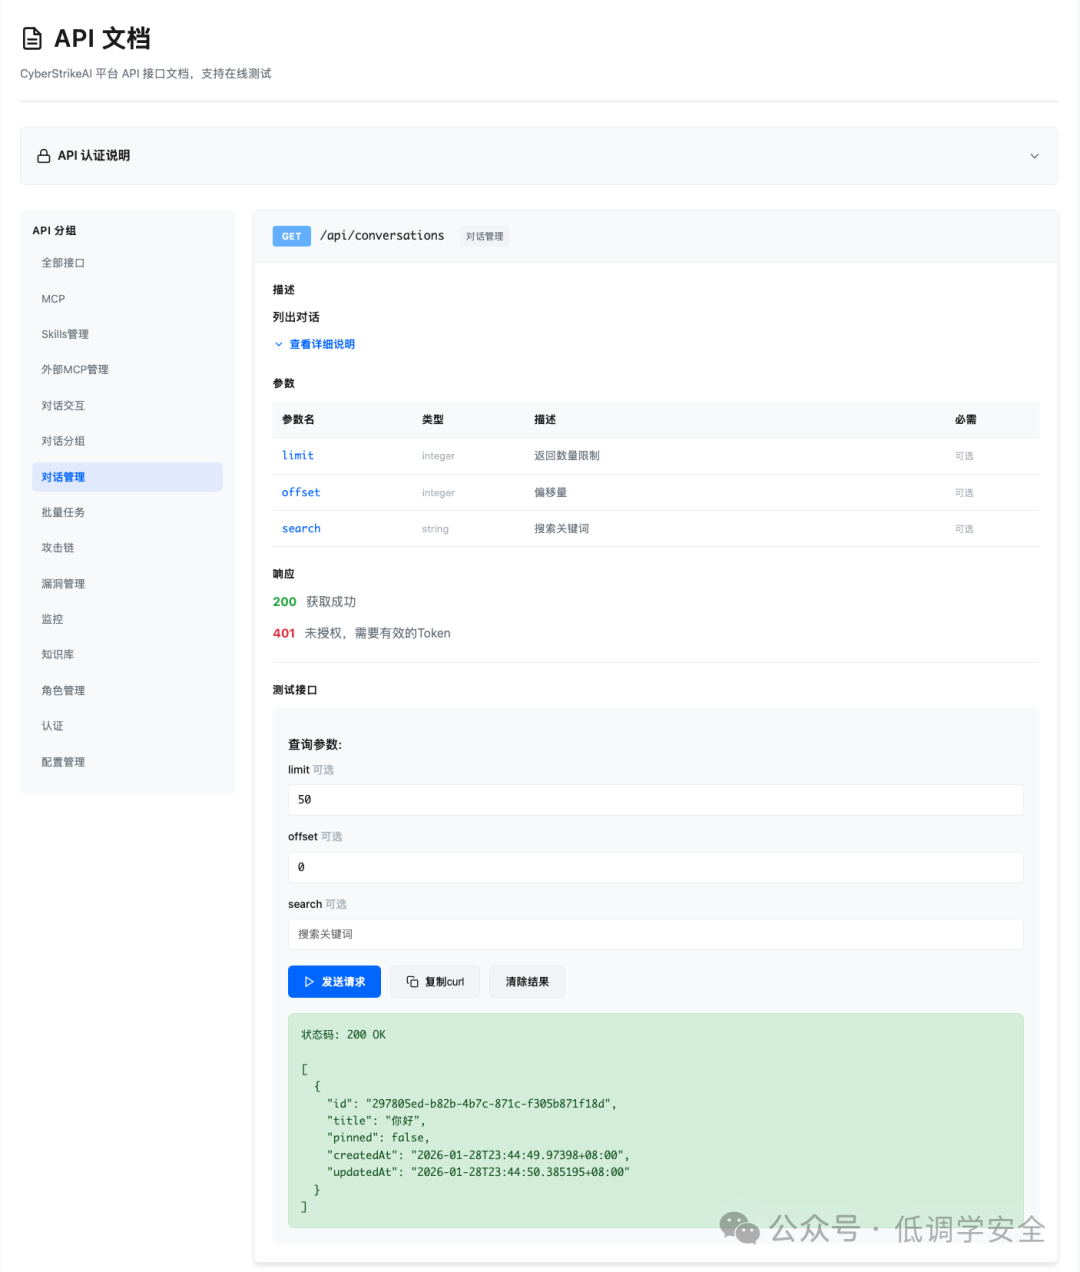Expand 查看详细说明 details link
Image resolution: width=1080 pixels, height=1272 pixels.
[315, 344]
